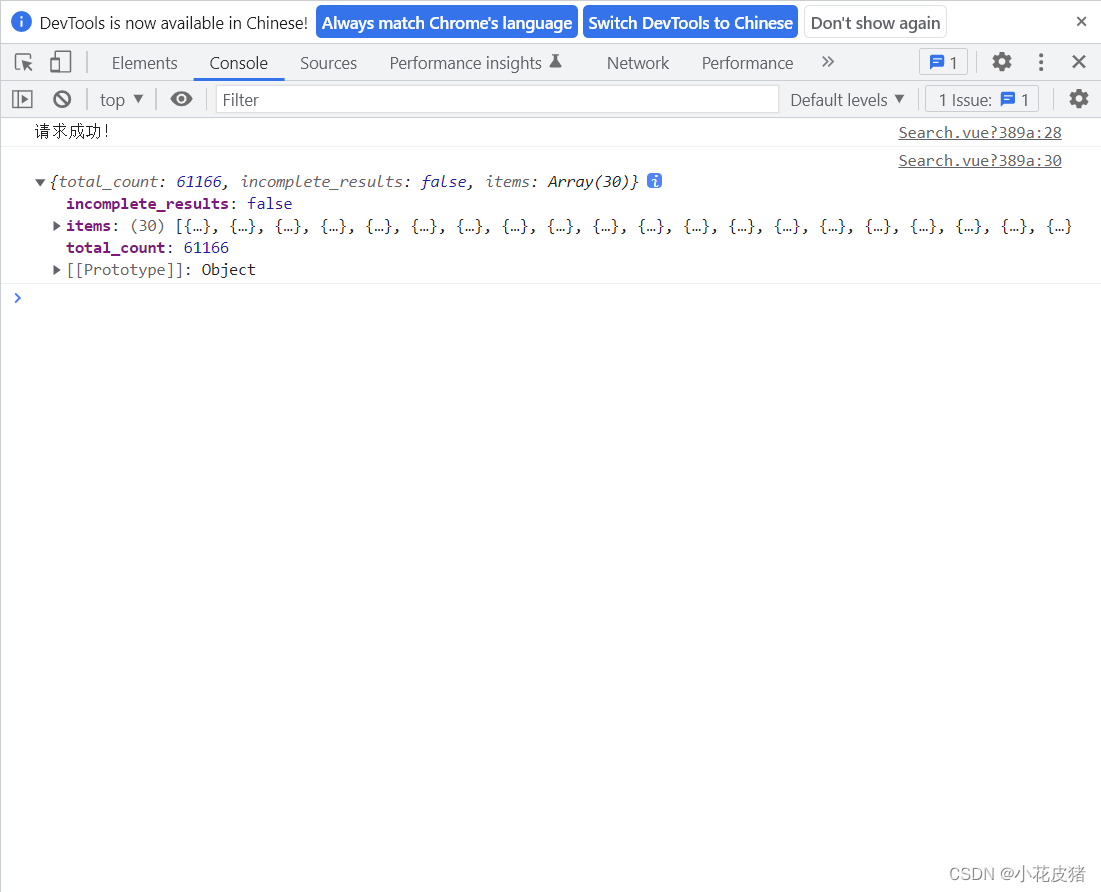Image resolution: width=1101 pixels, height=892 pixels.
Task: Show more tabs with the double chevron
Action: (828, 62)
